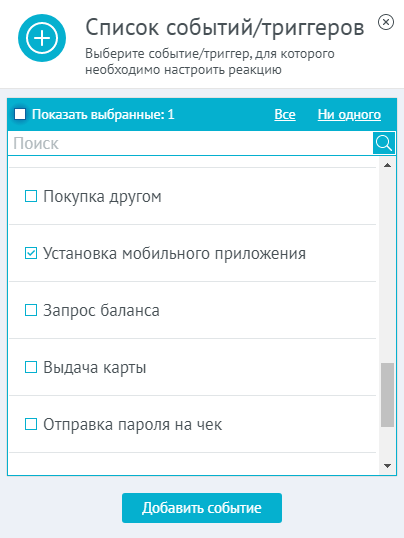This screenshot has width=404, height=538.
Task: Click the scrollbar down arrow
Action: click(388, 466)
